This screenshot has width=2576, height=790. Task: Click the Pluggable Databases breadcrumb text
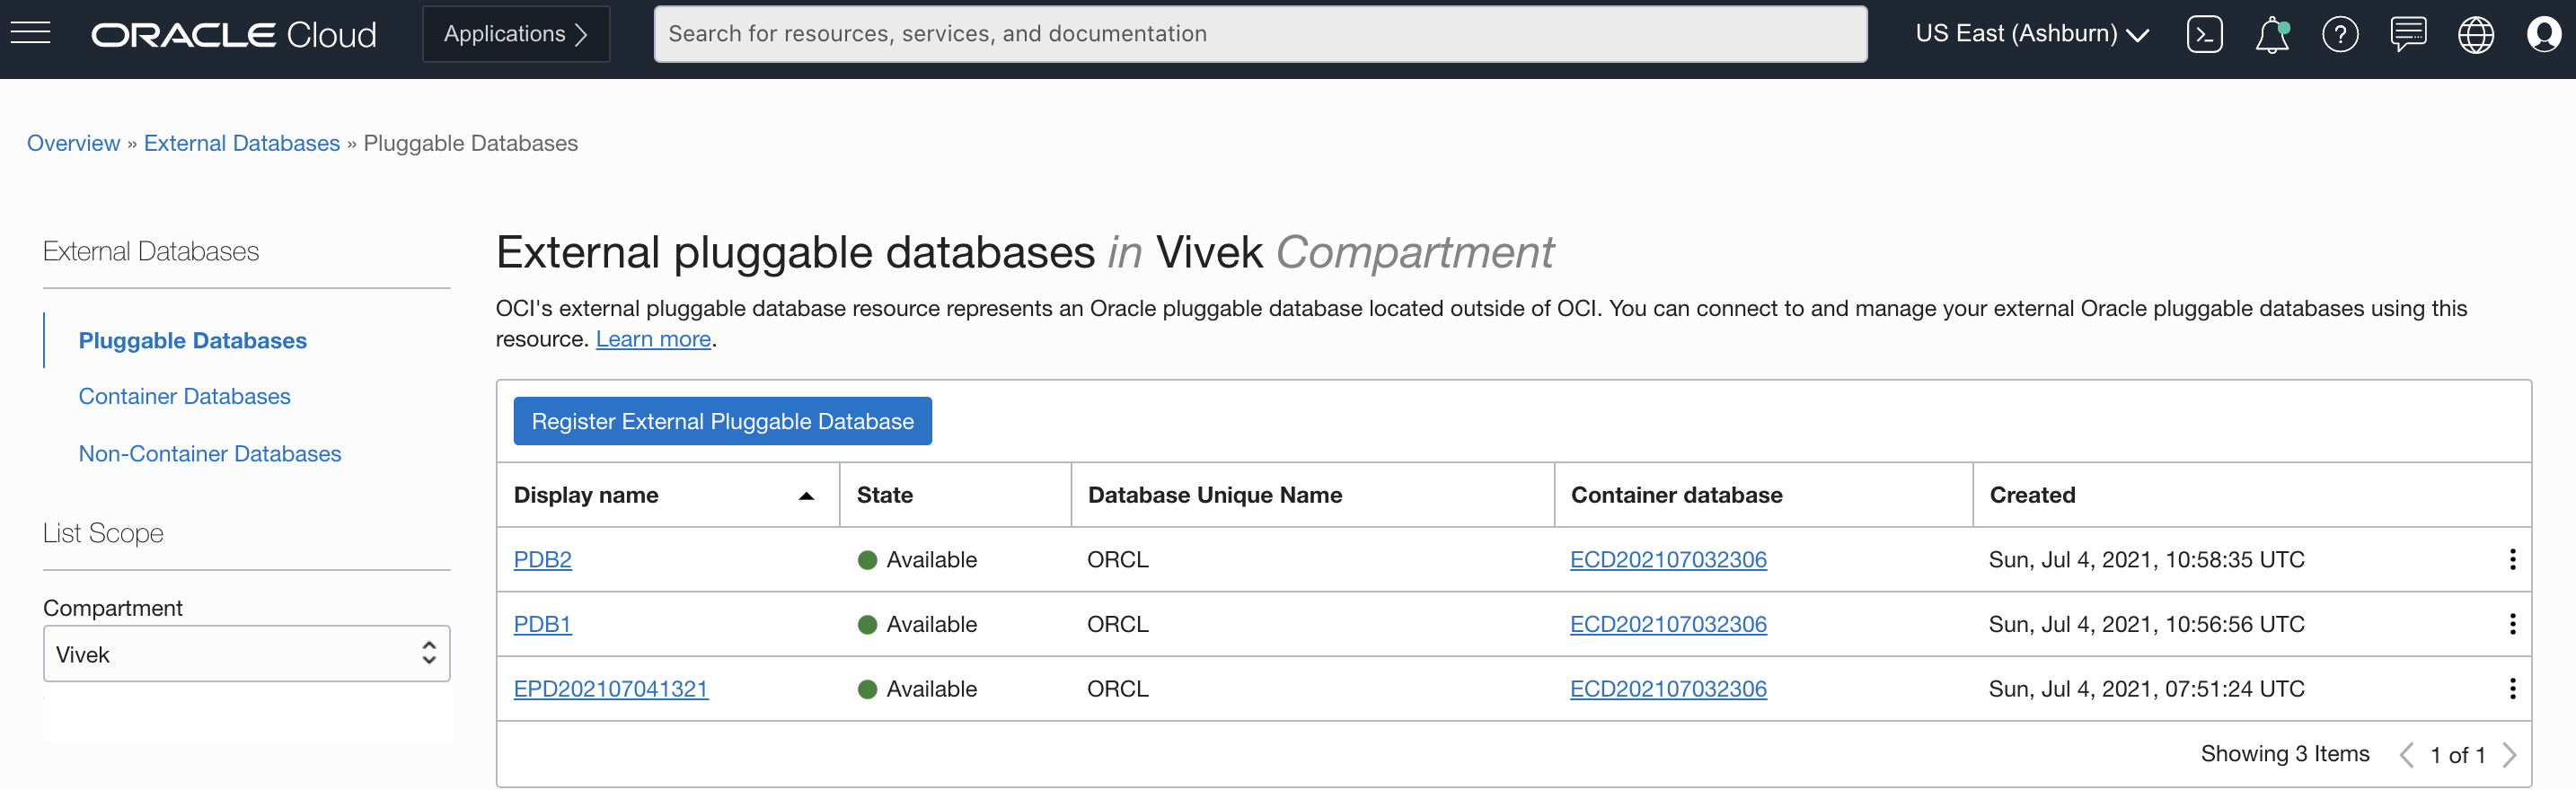pyautogui.click(x=470, y=143)
